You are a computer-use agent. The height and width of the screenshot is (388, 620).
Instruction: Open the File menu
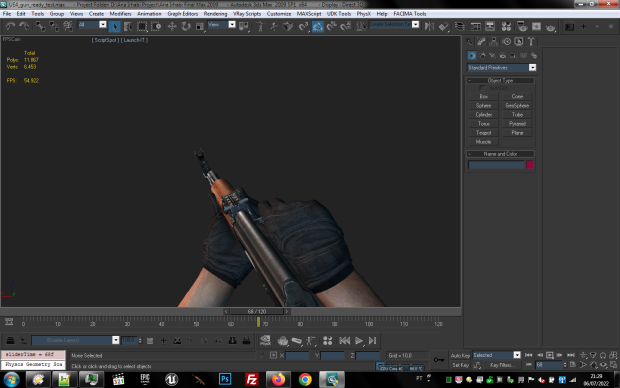(x=7, y=14)
